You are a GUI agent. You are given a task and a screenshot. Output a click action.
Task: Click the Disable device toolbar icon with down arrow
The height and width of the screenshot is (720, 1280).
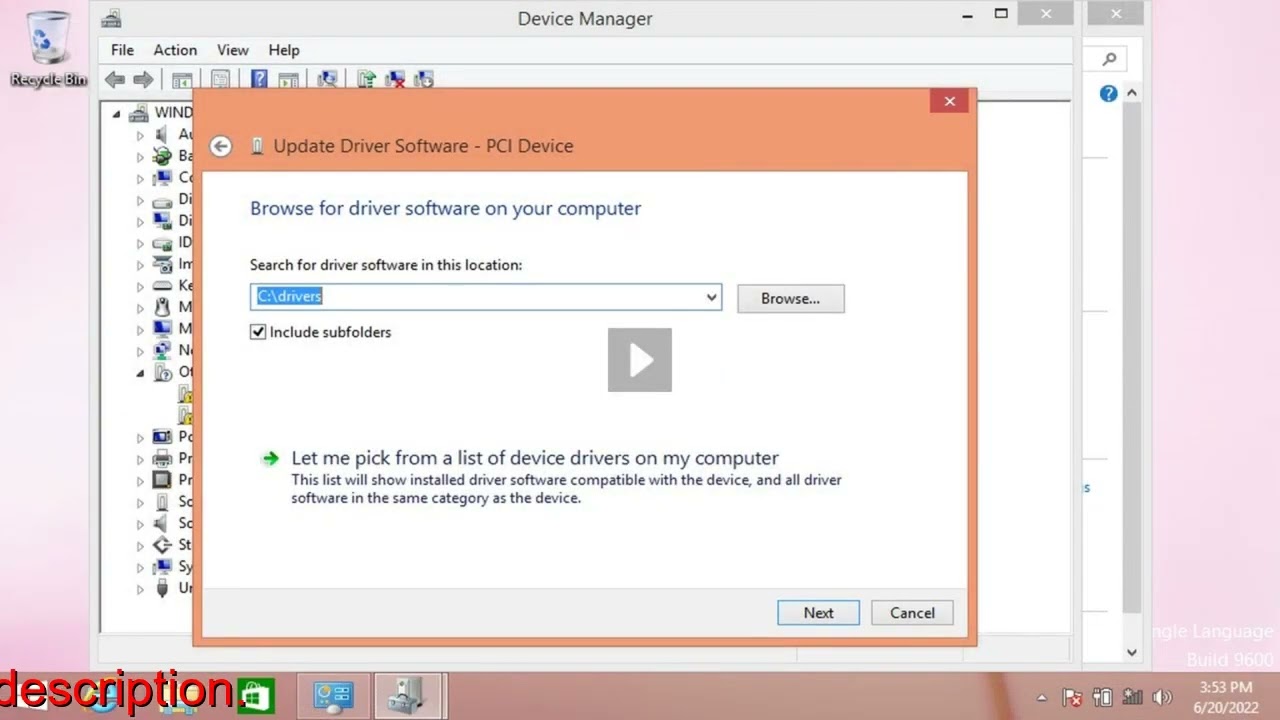[x=424, y=80]
